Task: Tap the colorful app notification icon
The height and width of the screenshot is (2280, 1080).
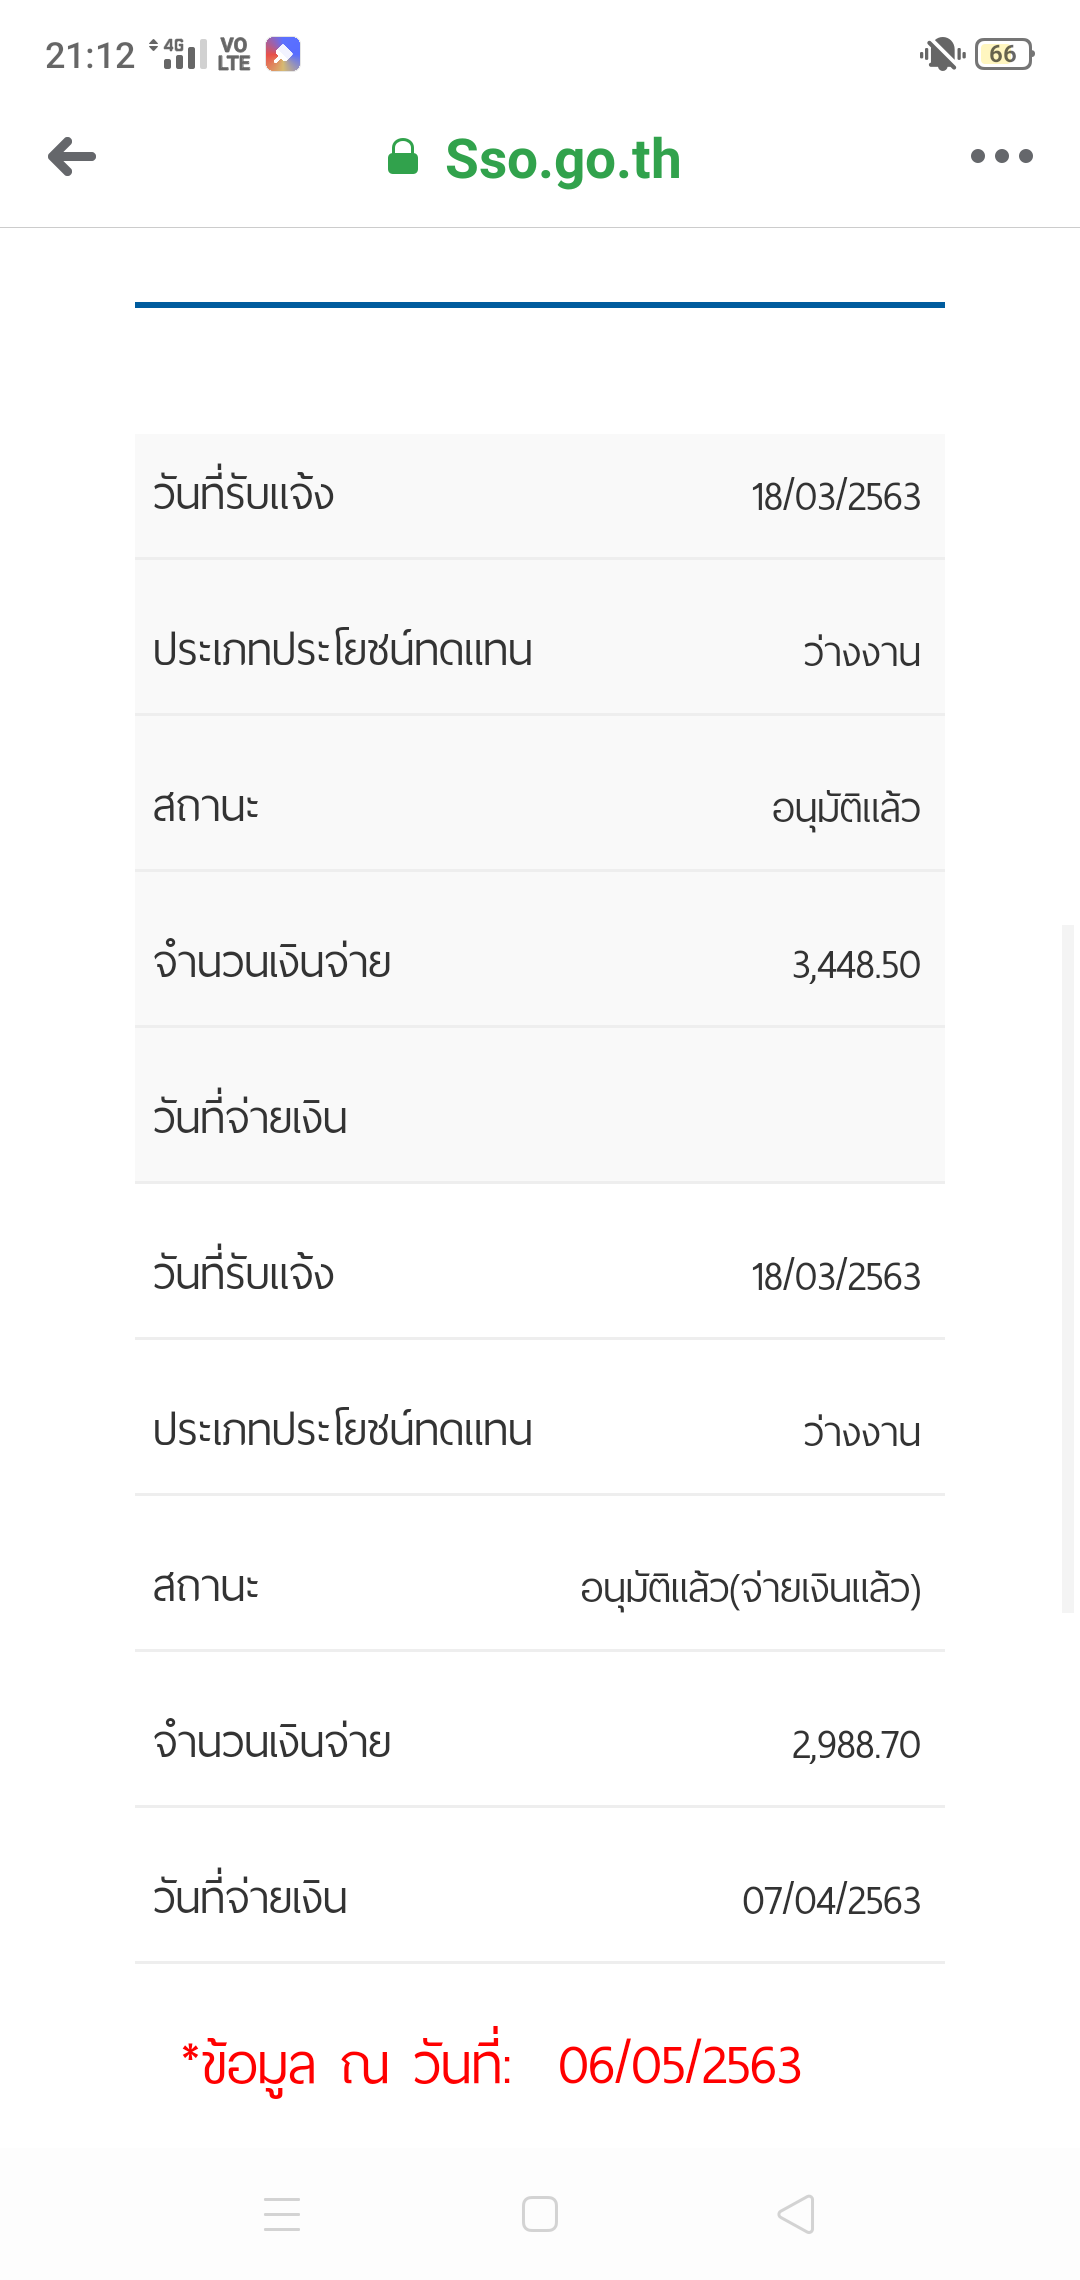Action: click(x=283, y=54)
